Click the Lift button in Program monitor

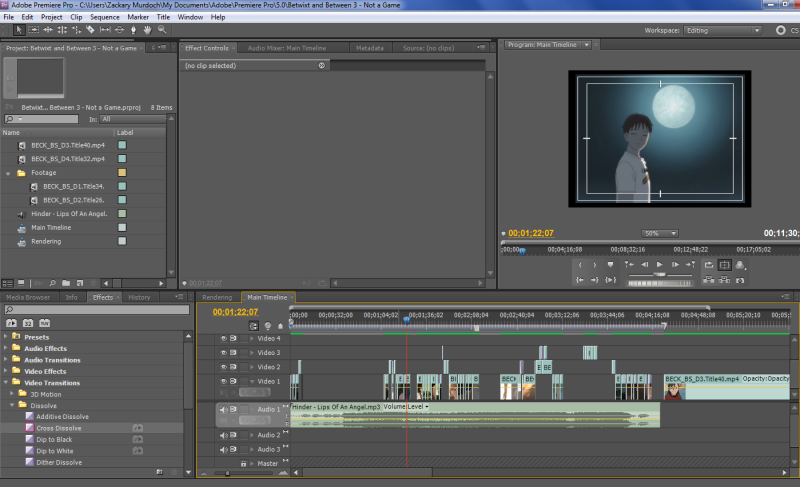(x=709, y=280)
